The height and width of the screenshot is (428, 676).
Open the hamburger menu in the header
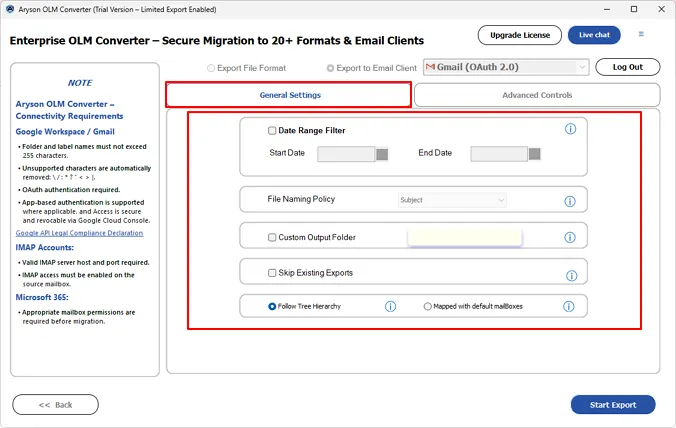(x=641, y=35)
